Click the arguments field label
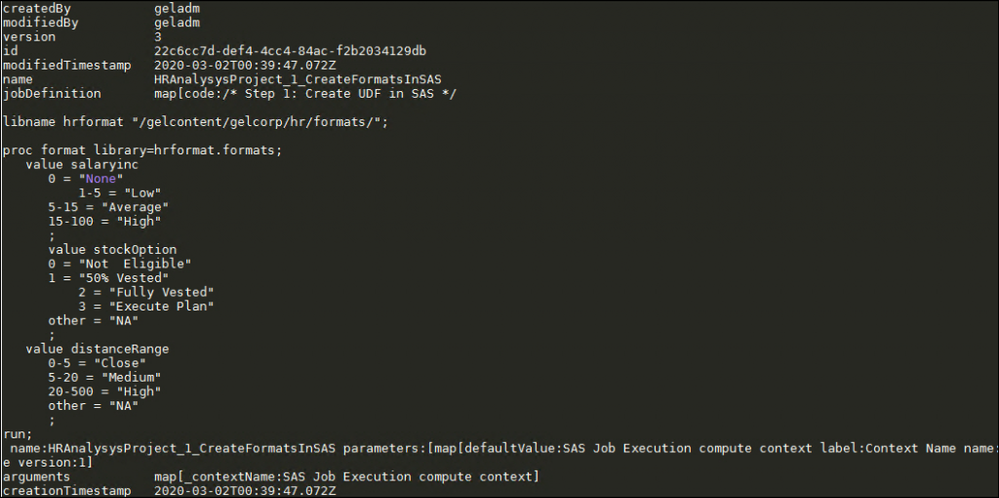 [36, 477]
